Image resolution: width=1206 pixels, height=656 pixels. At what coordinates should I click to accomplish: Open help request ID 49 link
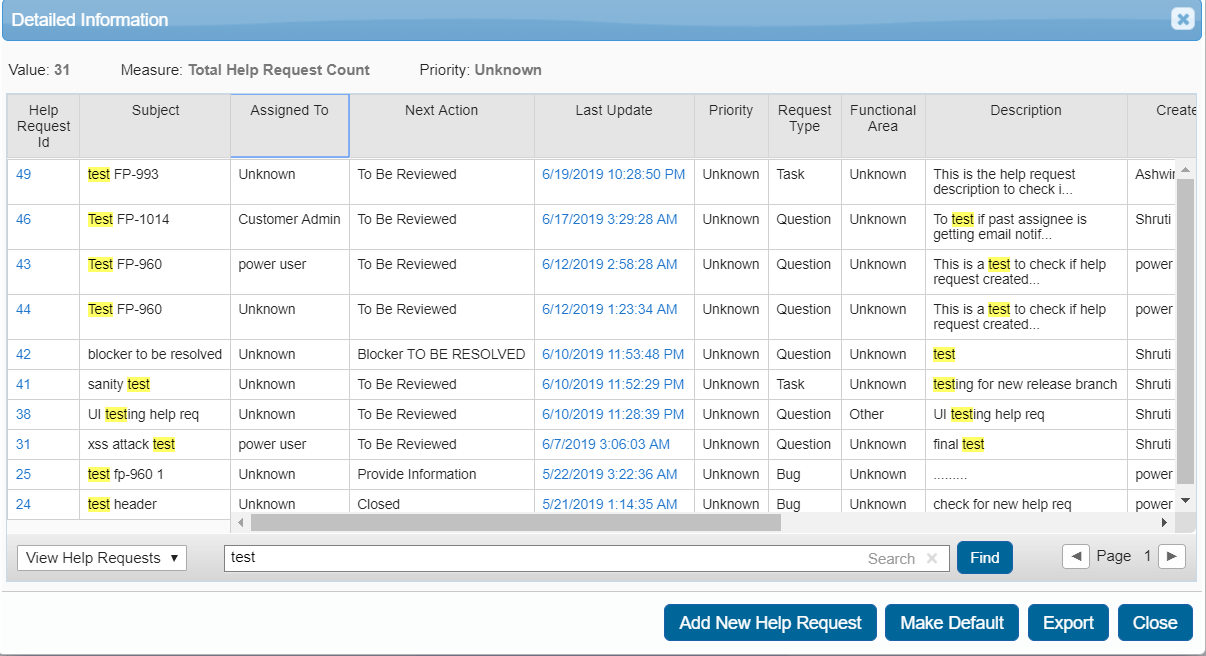(x=23, y=174)
